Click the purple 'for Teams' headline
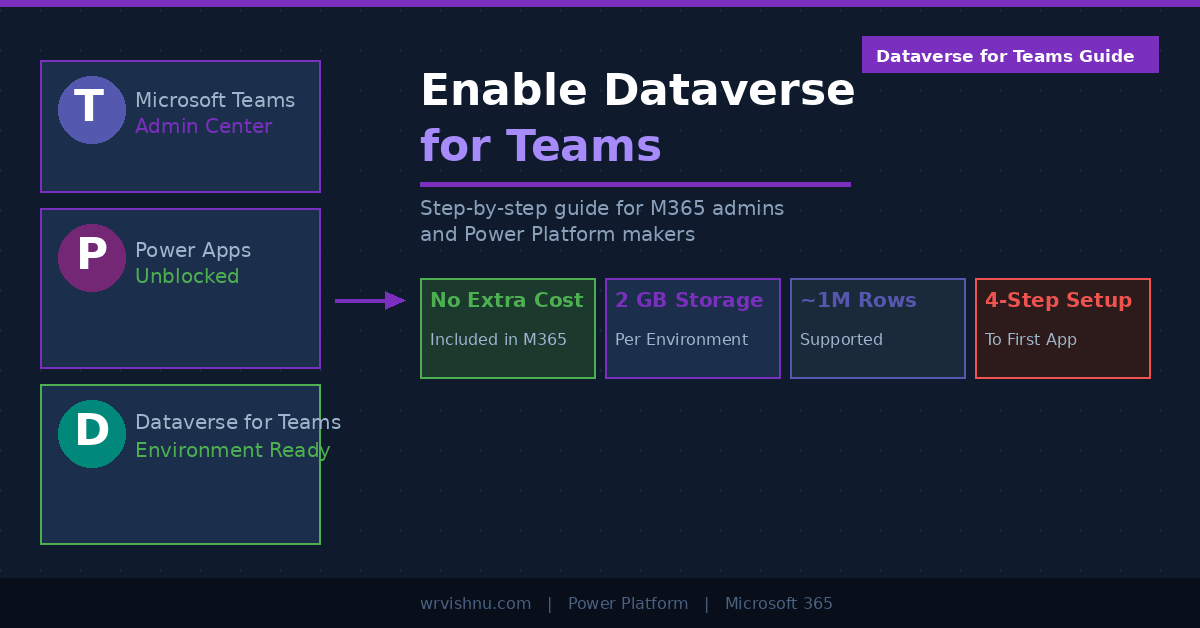The width and height of the screenshot is (1200, 628). [x=541, y=146]
